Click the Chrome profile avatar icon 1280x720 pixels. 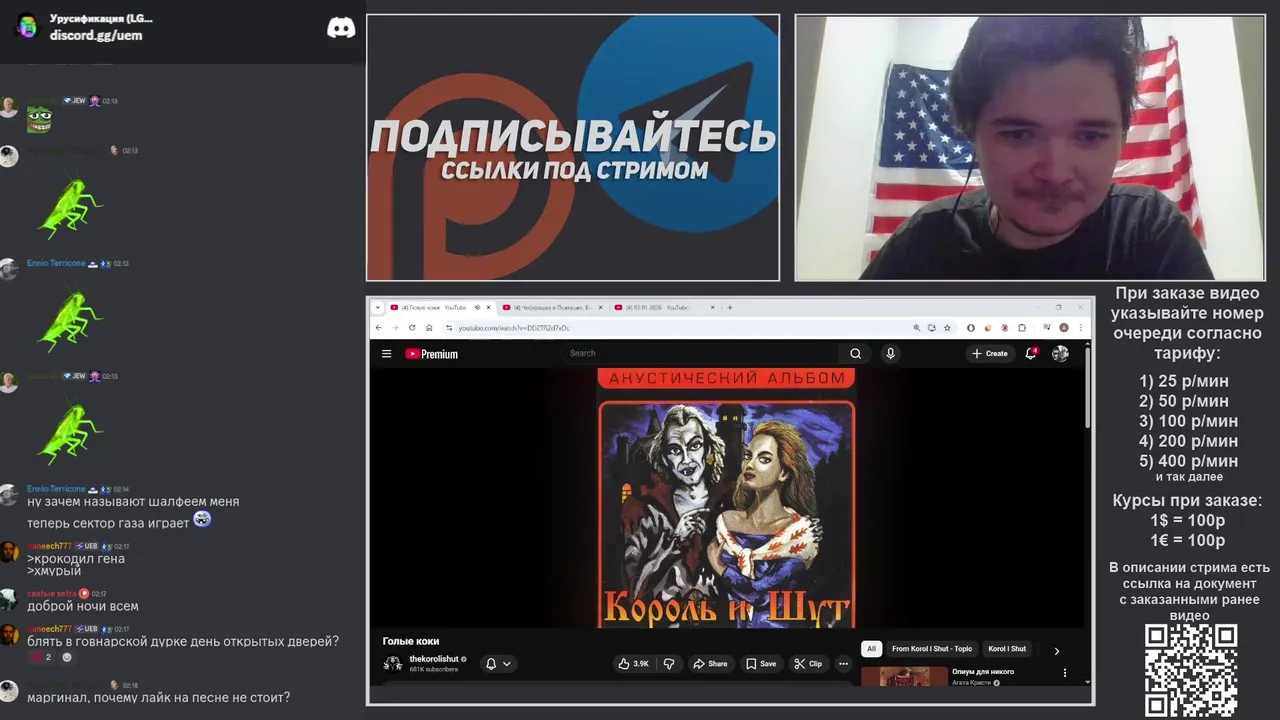coord(1064,327)
